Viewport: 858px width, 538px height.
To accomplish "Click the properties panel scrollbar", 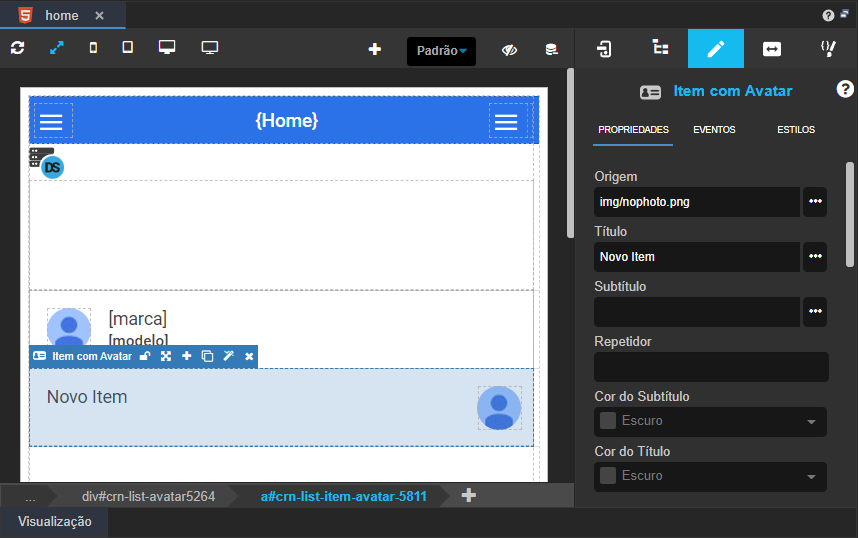I will [x=850, y=215].
